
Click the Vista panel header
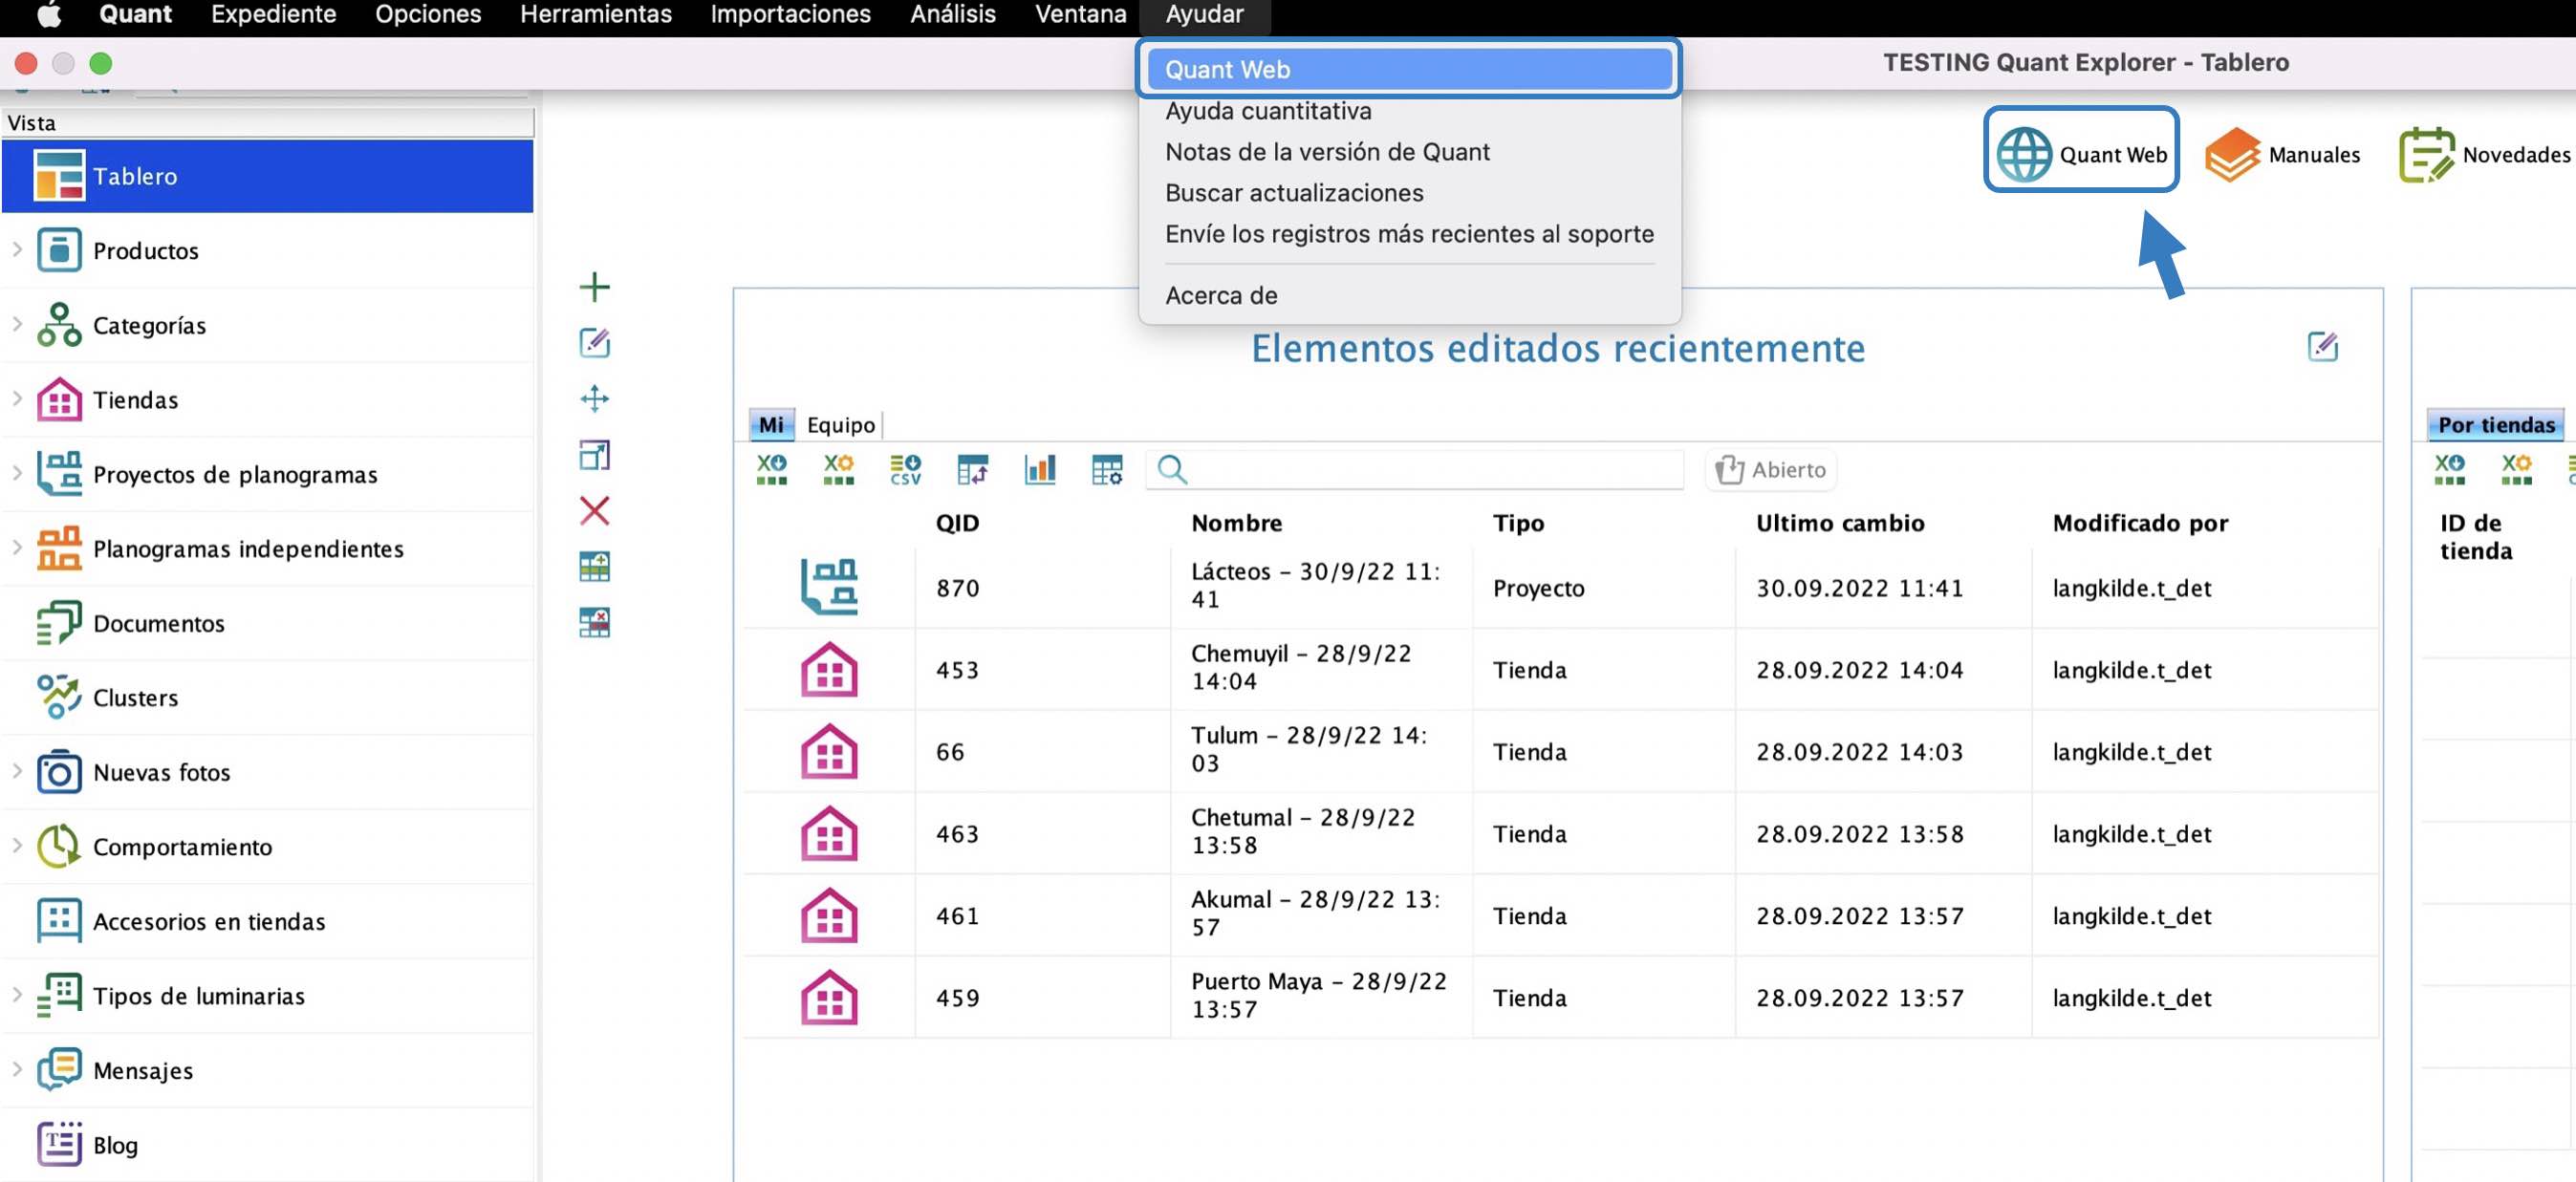(x=268, y=123)
